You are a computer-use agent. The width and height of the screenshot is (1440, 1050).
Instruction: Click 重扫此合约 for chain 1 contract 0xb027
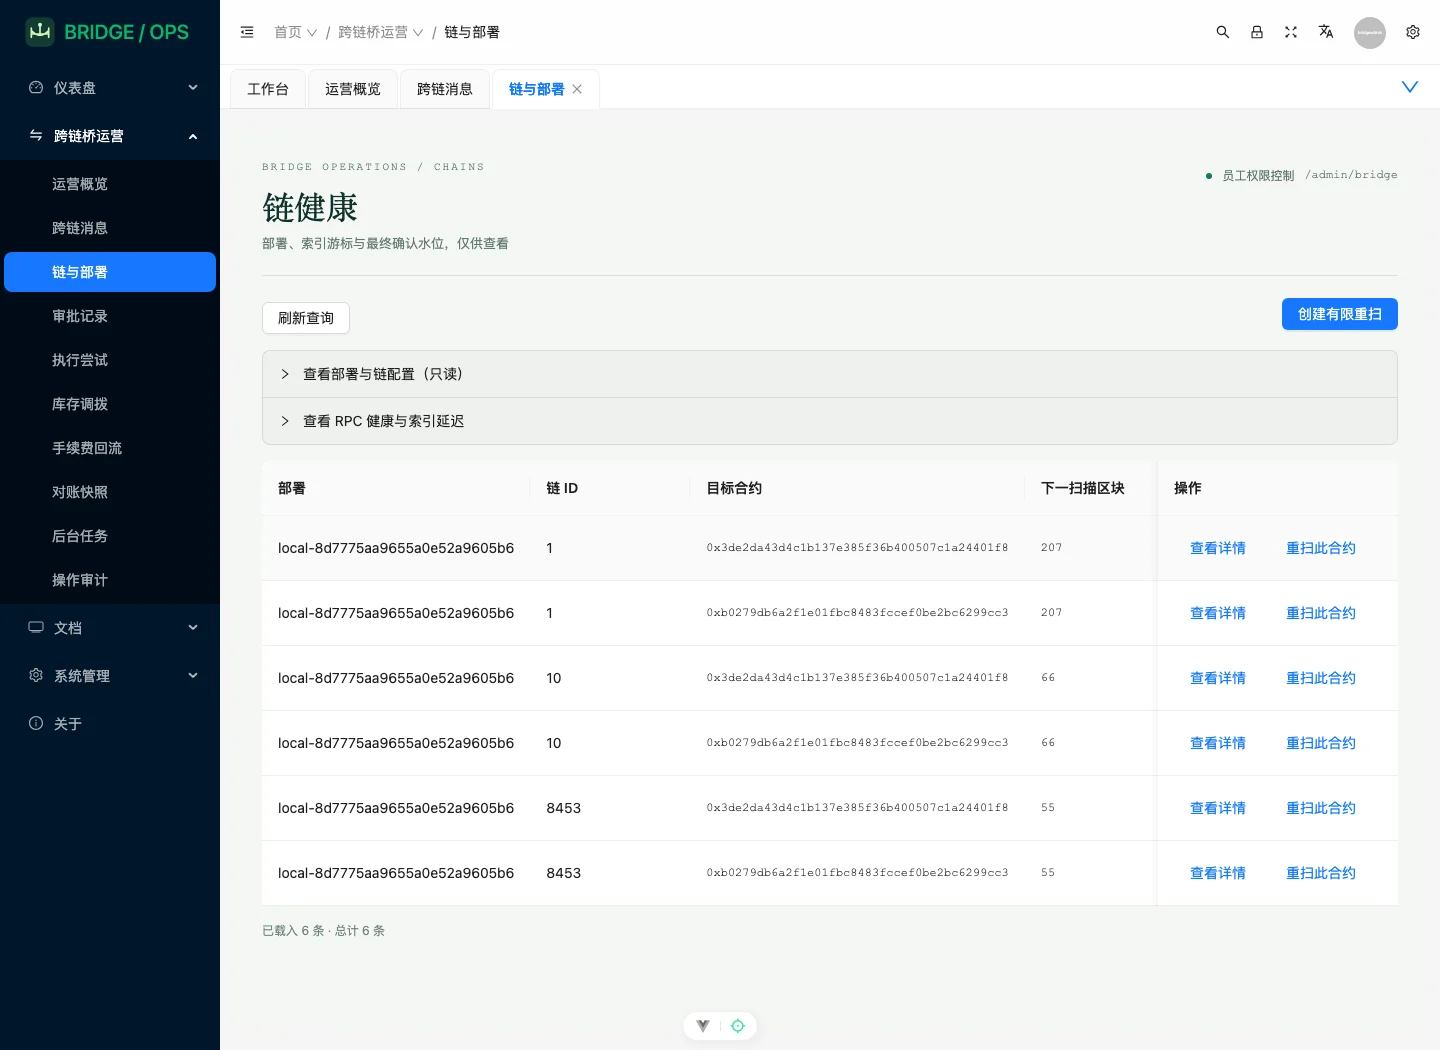(x=1321, y=613)
